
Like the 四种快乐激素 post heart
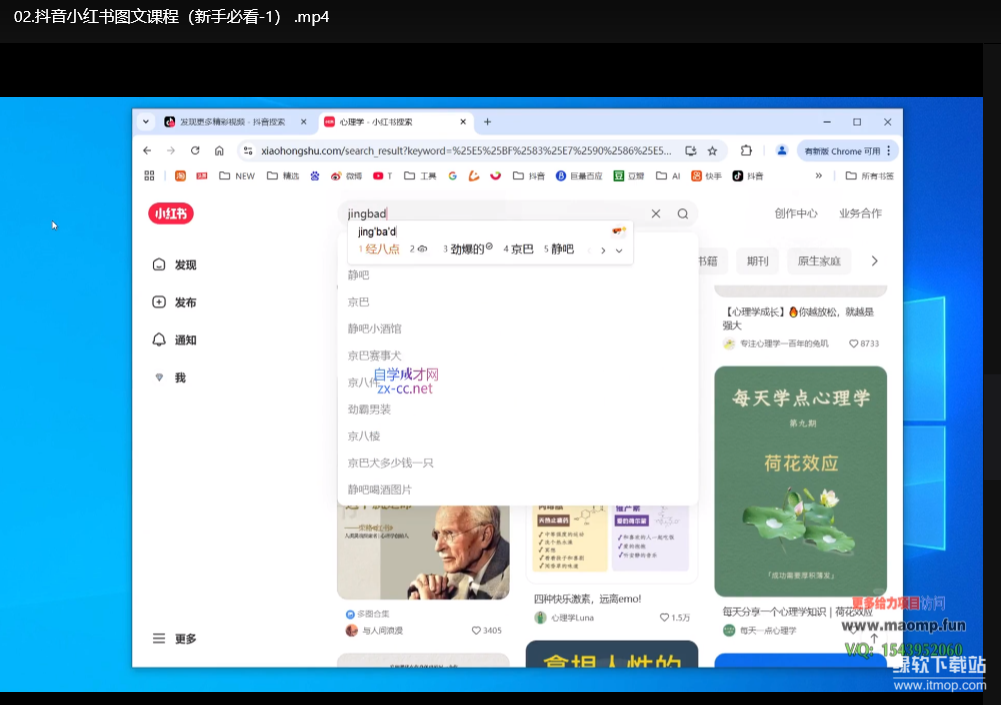664,618
